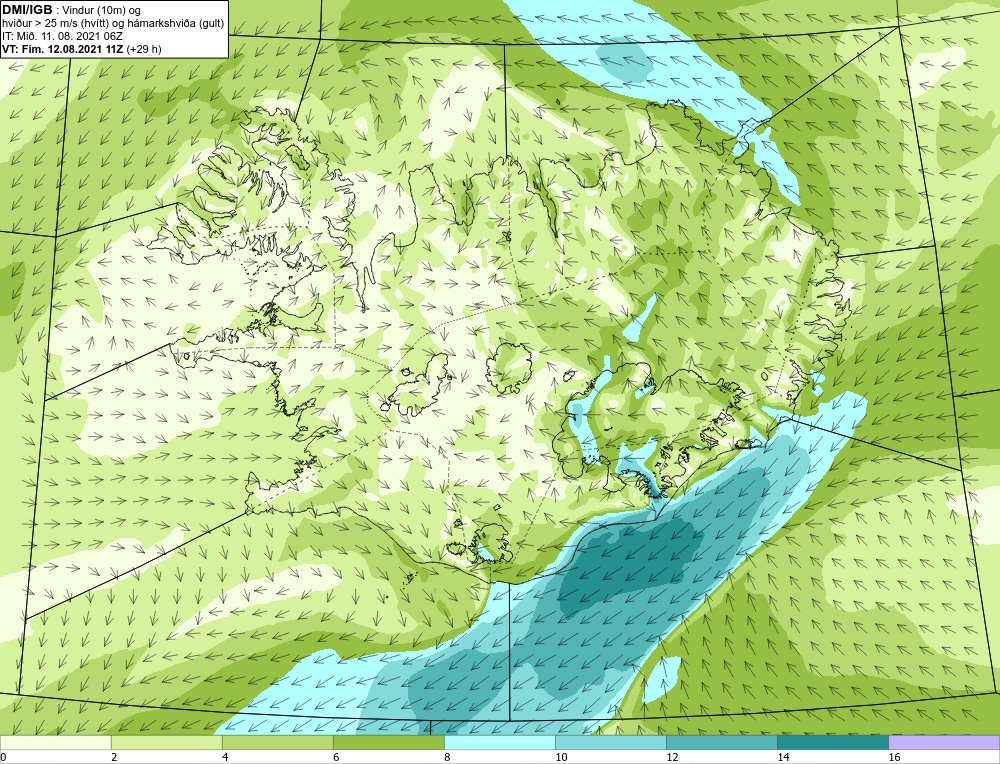Click the "IT: Mið. 11. 08. 2021 06Z" line

62,36
